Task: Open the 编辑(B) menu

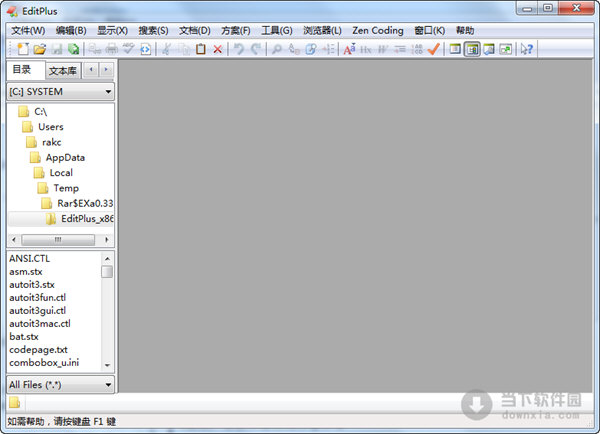Action: pos(71,31)
